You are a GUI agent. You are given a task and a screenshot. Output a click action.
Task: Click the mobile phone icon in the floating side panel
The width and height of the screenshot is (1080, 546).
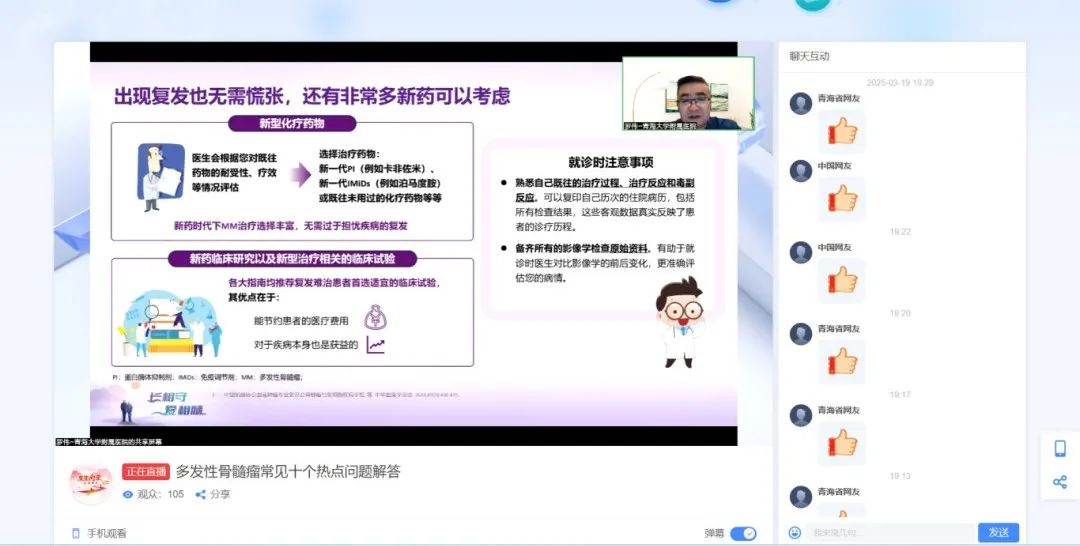1060,449
